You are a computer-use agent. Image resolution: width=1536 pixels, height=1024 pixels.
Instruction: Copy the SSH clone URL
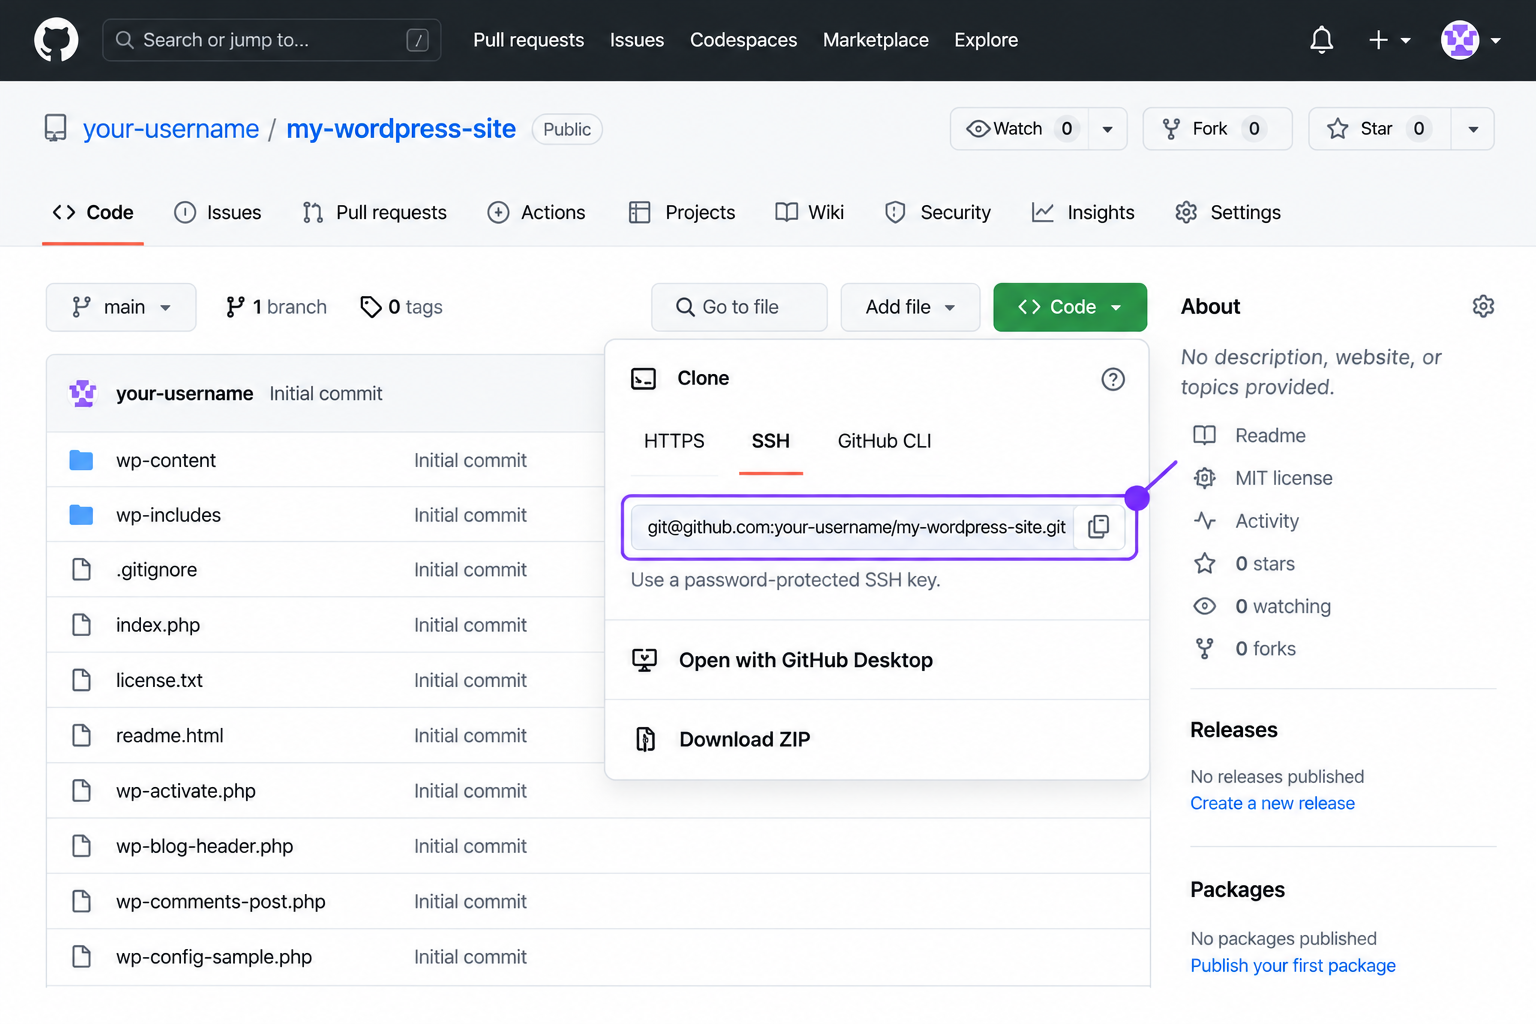click(x=1098, y=527)
